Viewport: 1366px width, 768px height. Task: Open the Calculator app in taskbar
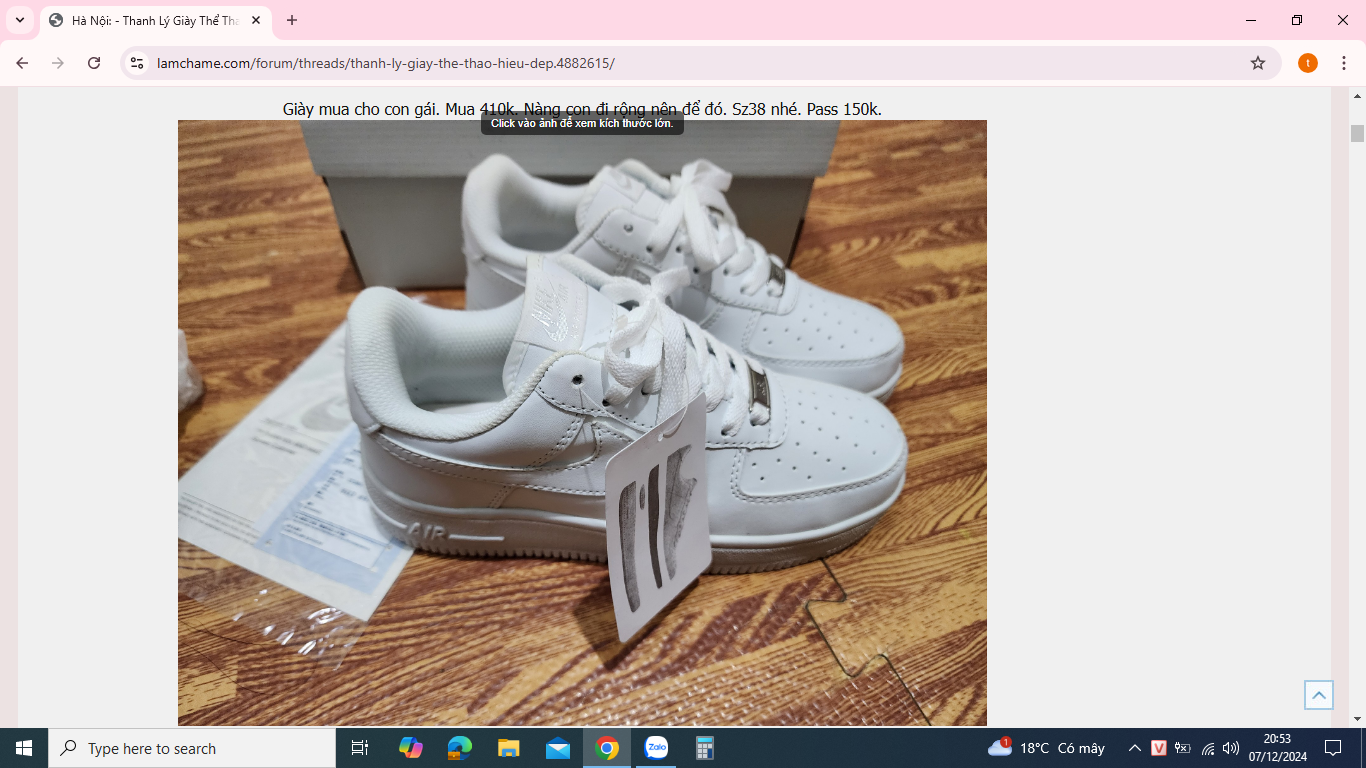pyautogui.click(x=705, y=748)
